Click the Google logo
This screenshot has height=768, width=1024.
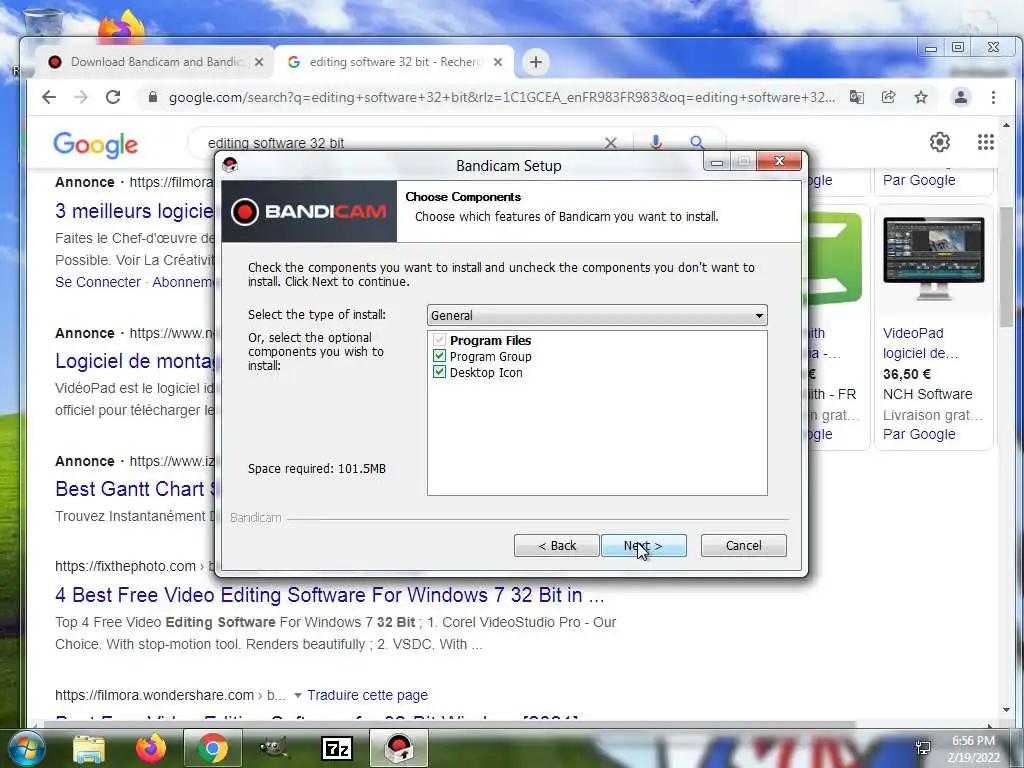tap(95, 144)
